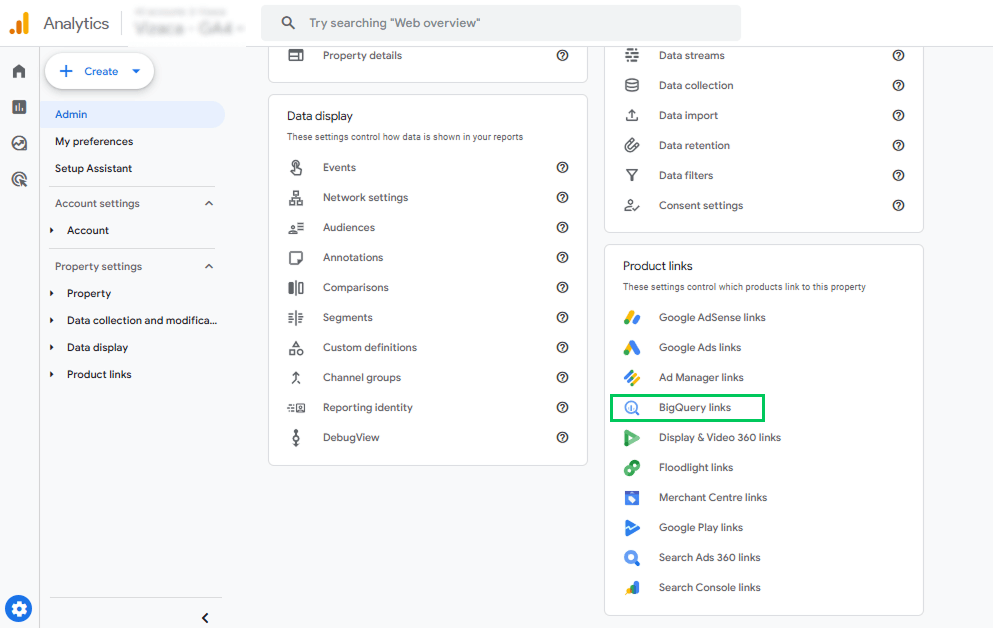Expand the Product links tree item
This screenshot has width=993, height=628.
pyautogui.click(x=52, y=374)
